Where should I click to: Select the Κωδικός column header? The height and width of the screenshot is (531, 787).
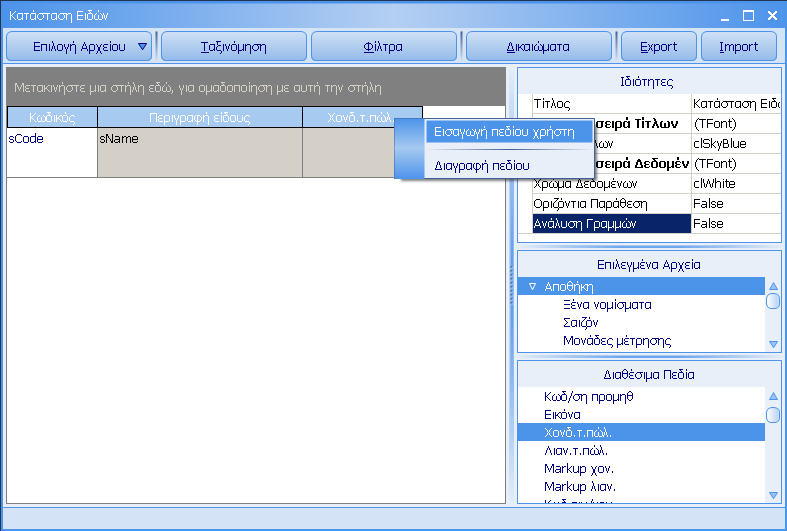(x=52, y=117)
